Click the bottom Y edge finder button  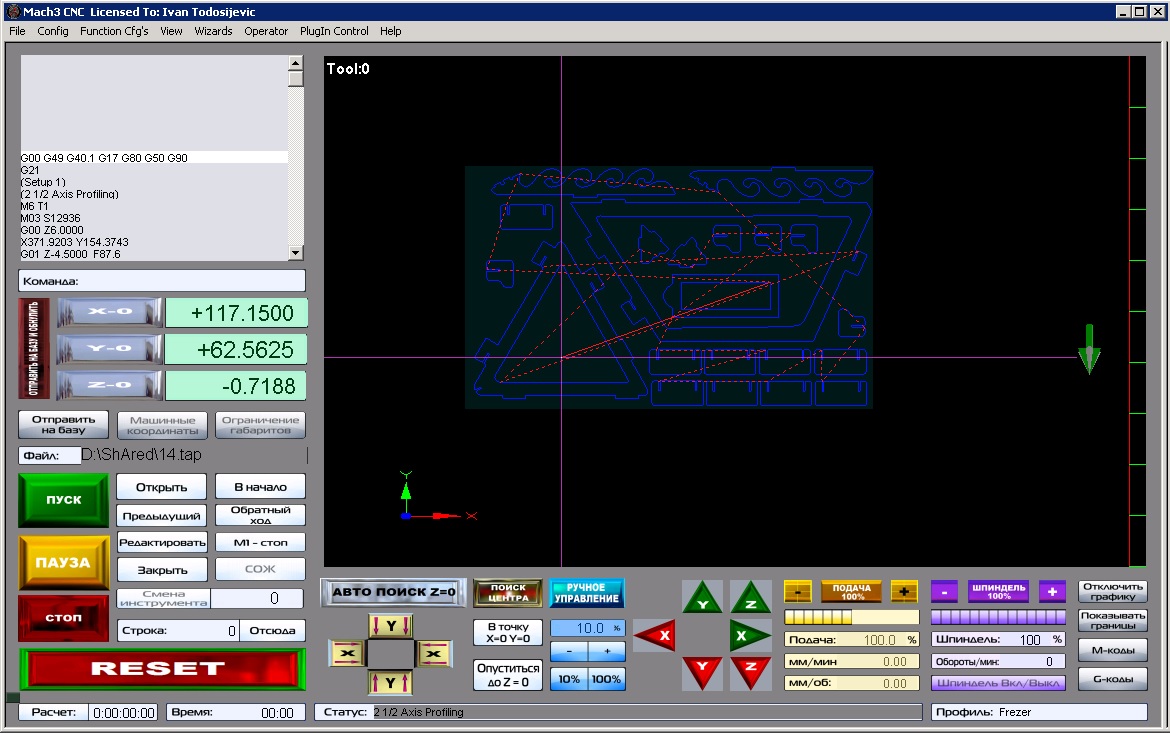[390, 682]
